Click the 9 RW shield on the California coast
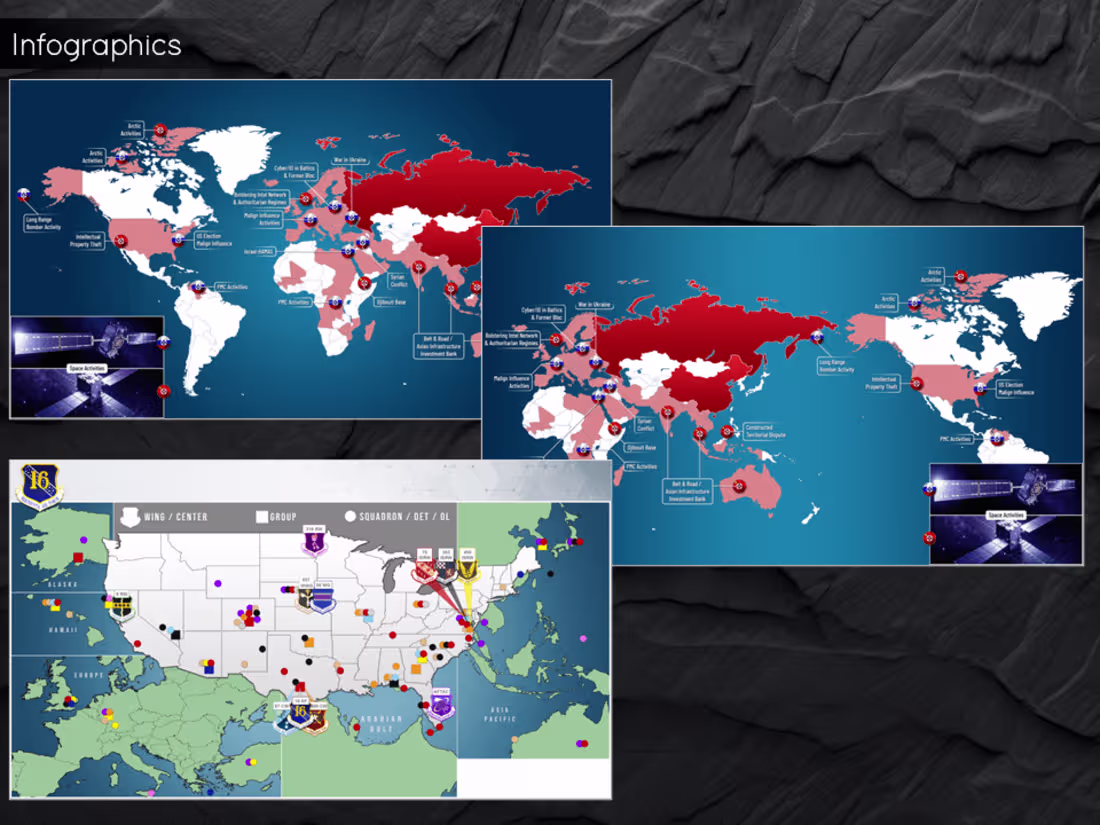This screenshot has height=825, width=1100. [121, 604]
